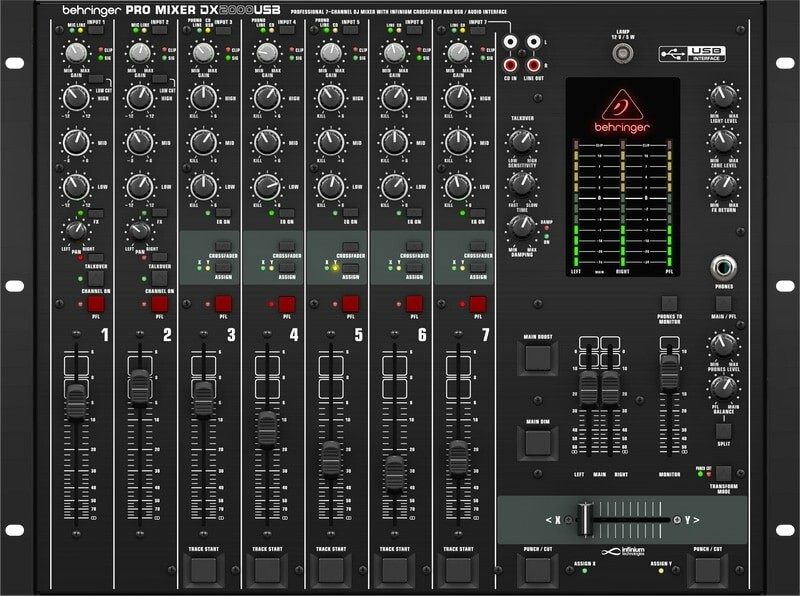This screenshot has height=596, width=800.
Task: Click the channel 4 Assign button
Action: click(x=287, y=267)
